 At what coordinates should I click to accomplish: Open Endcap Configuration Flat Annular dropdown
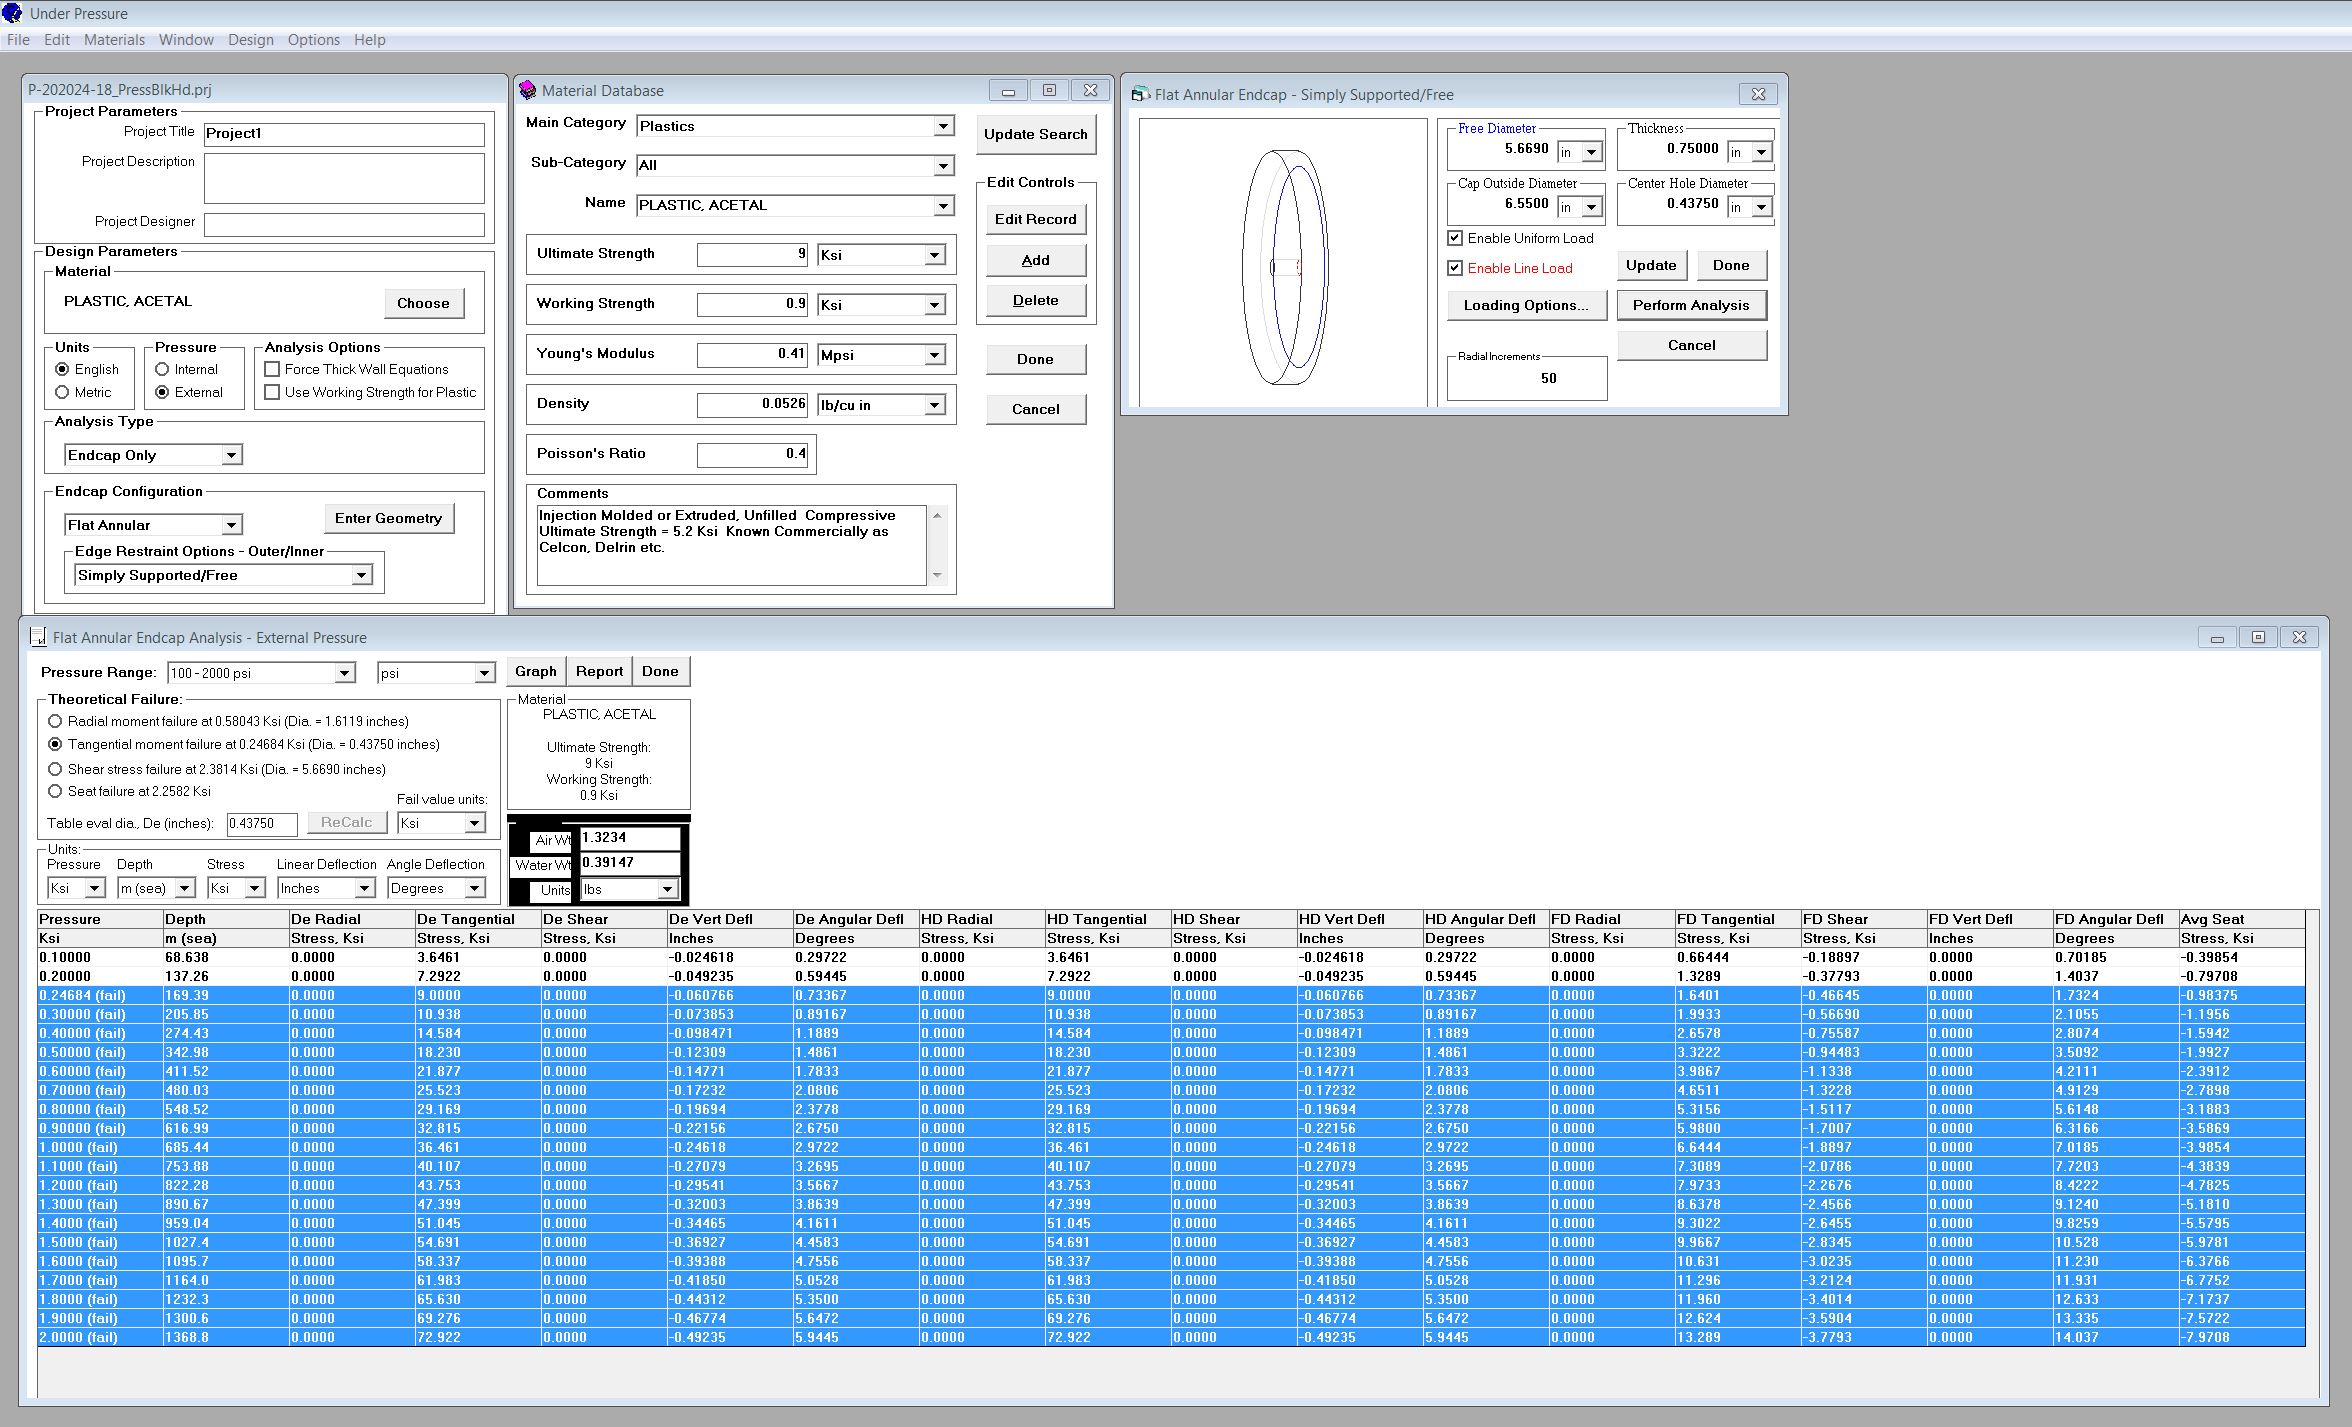click(231, 525)
